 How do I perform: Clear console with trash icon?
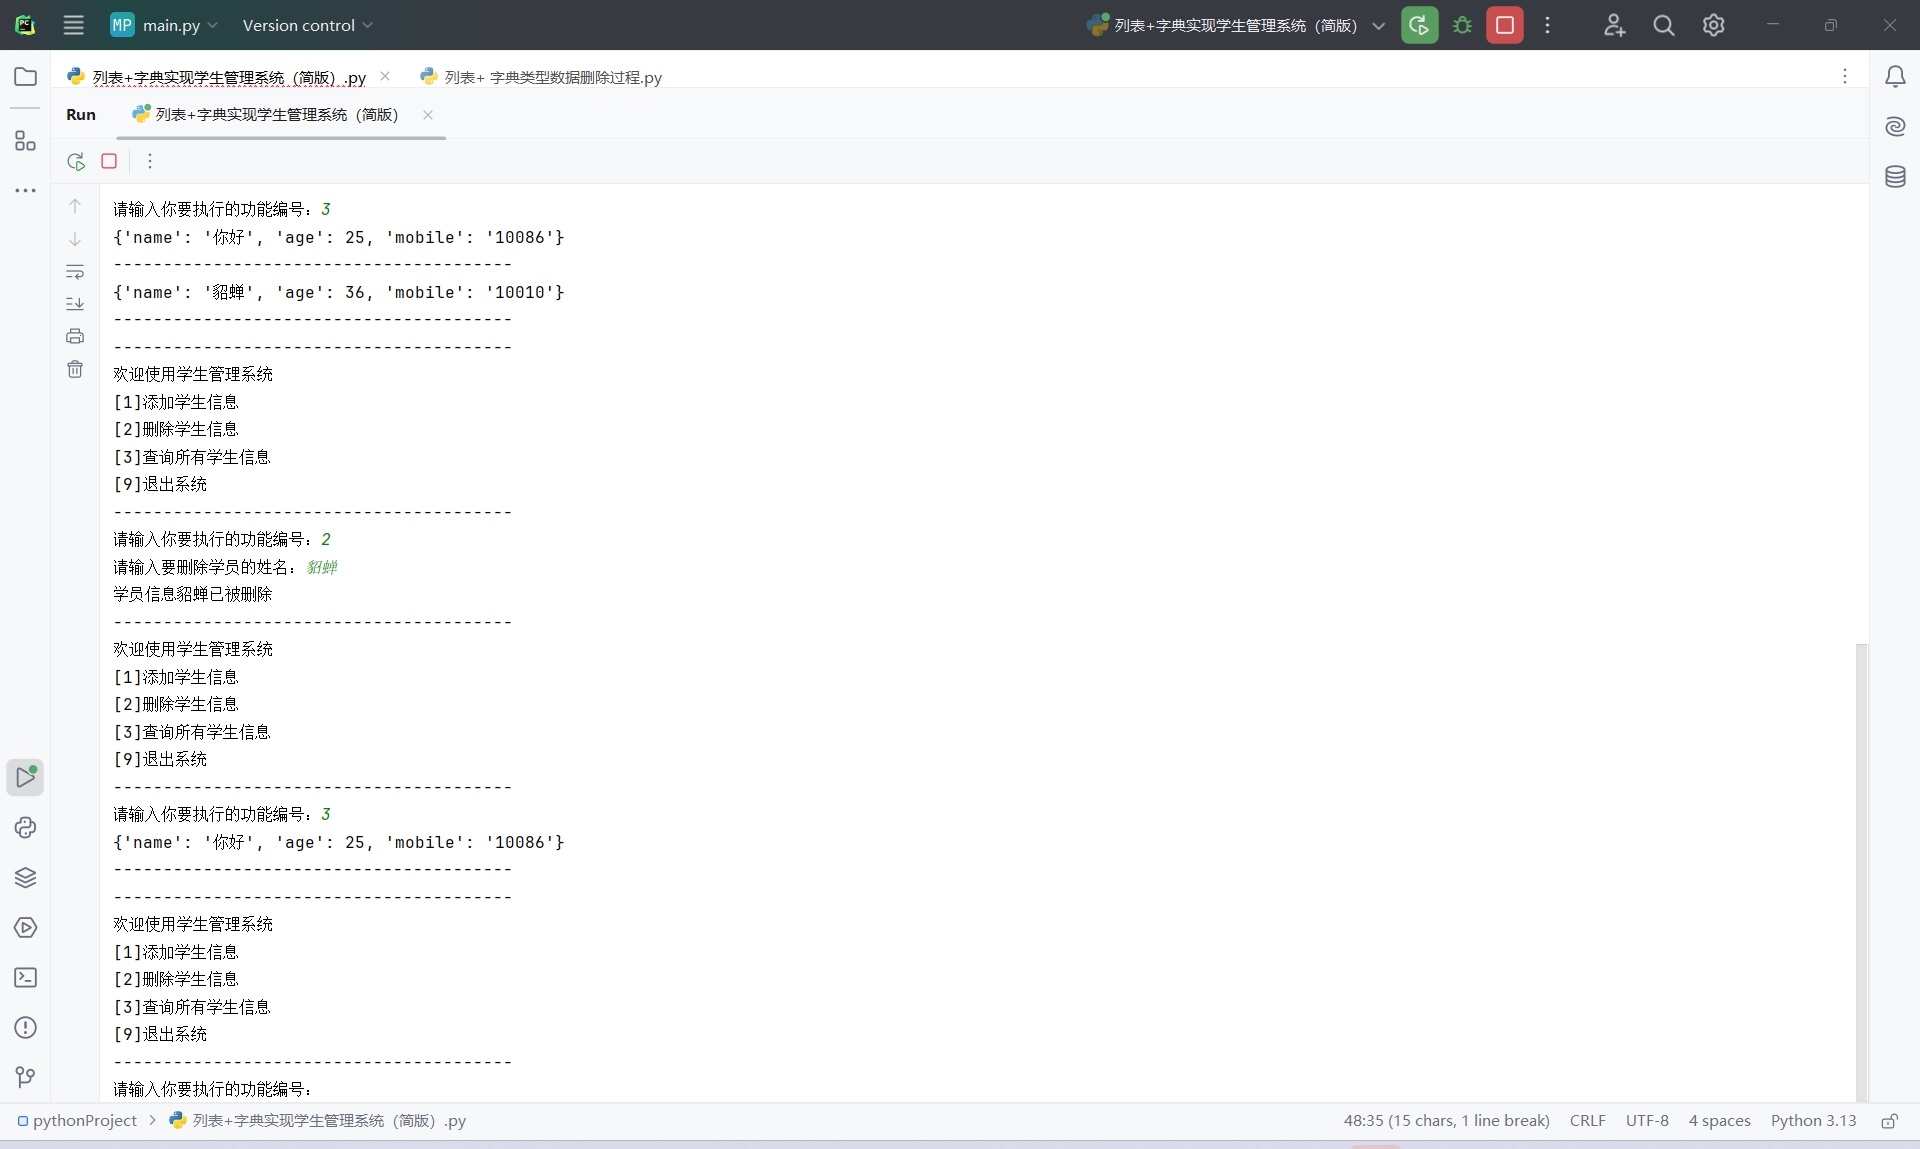tap(75, 369)
